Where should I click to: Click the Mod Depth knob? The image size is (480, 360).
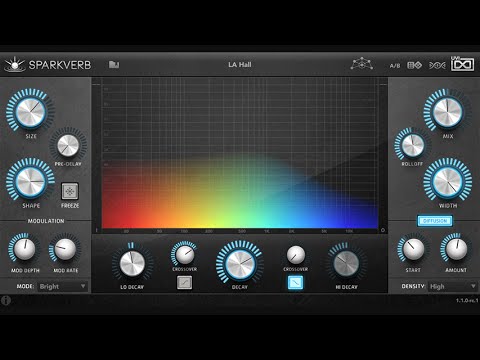25,249
